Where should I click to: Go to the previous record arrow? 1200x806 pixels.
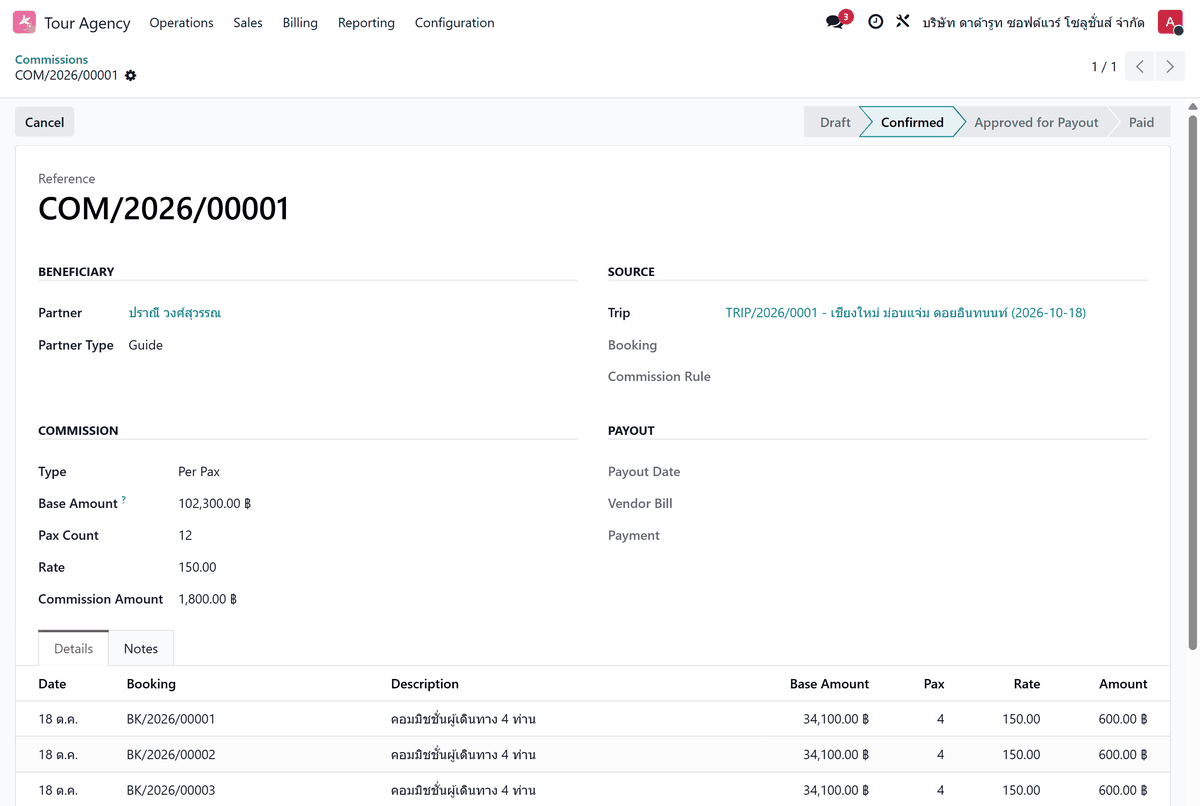(x=1140, y=67)
